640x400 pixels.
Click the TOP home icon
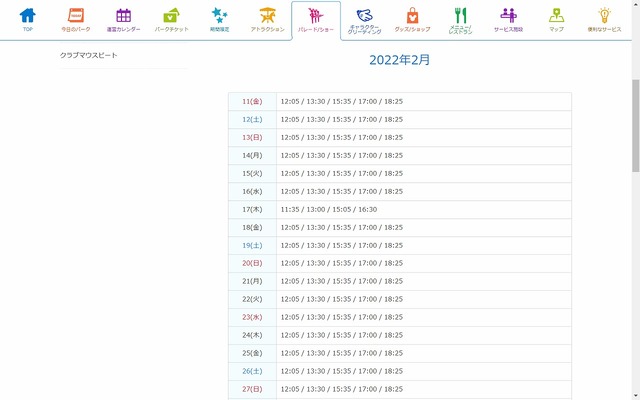coord(27,19)
